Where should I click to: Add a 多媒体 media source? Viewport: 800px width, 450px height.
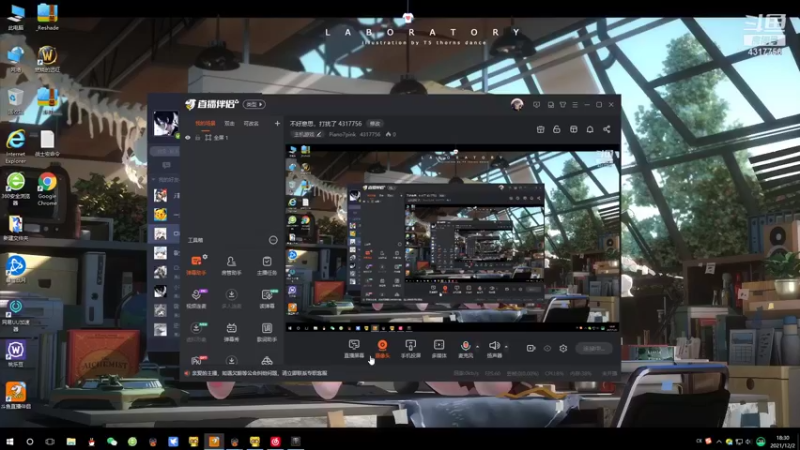click(x=439, y=348)
